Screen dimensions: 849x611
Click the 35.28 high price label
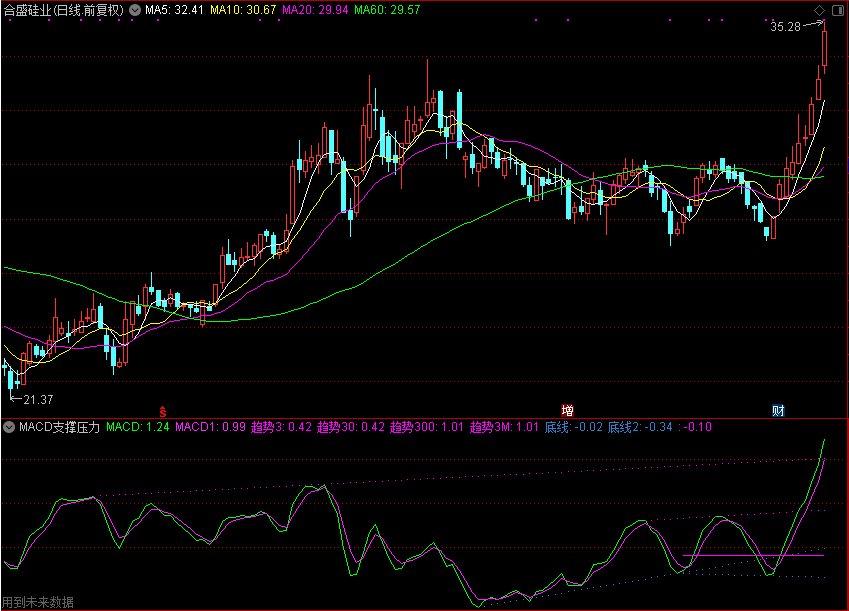click(785, 27)
